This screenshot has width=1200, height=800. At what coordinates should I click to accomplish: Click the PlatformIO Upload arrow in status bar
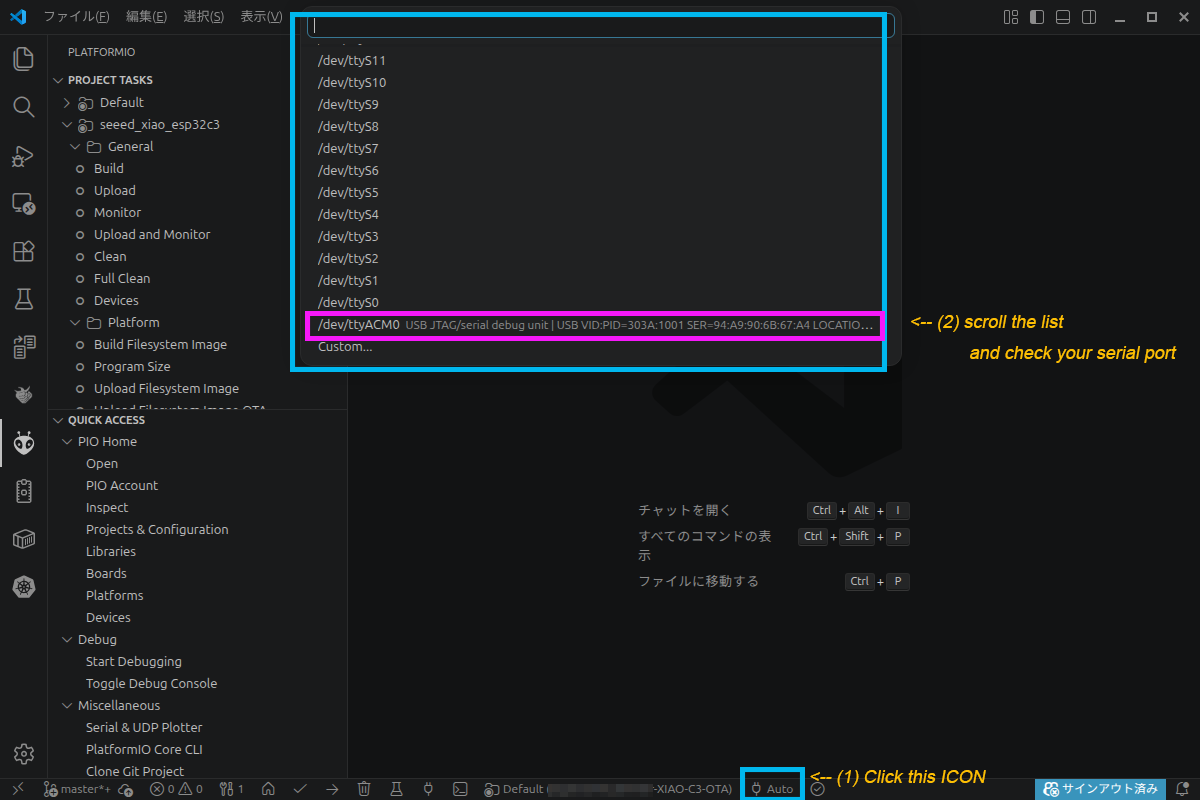point(332,789)
